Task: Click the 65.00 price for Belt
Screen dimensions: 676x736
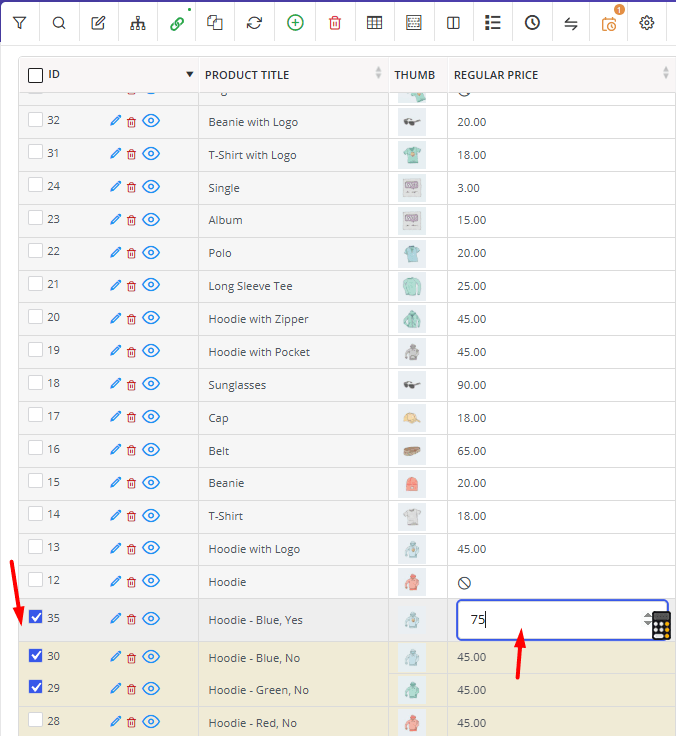Action: [471, 451]
